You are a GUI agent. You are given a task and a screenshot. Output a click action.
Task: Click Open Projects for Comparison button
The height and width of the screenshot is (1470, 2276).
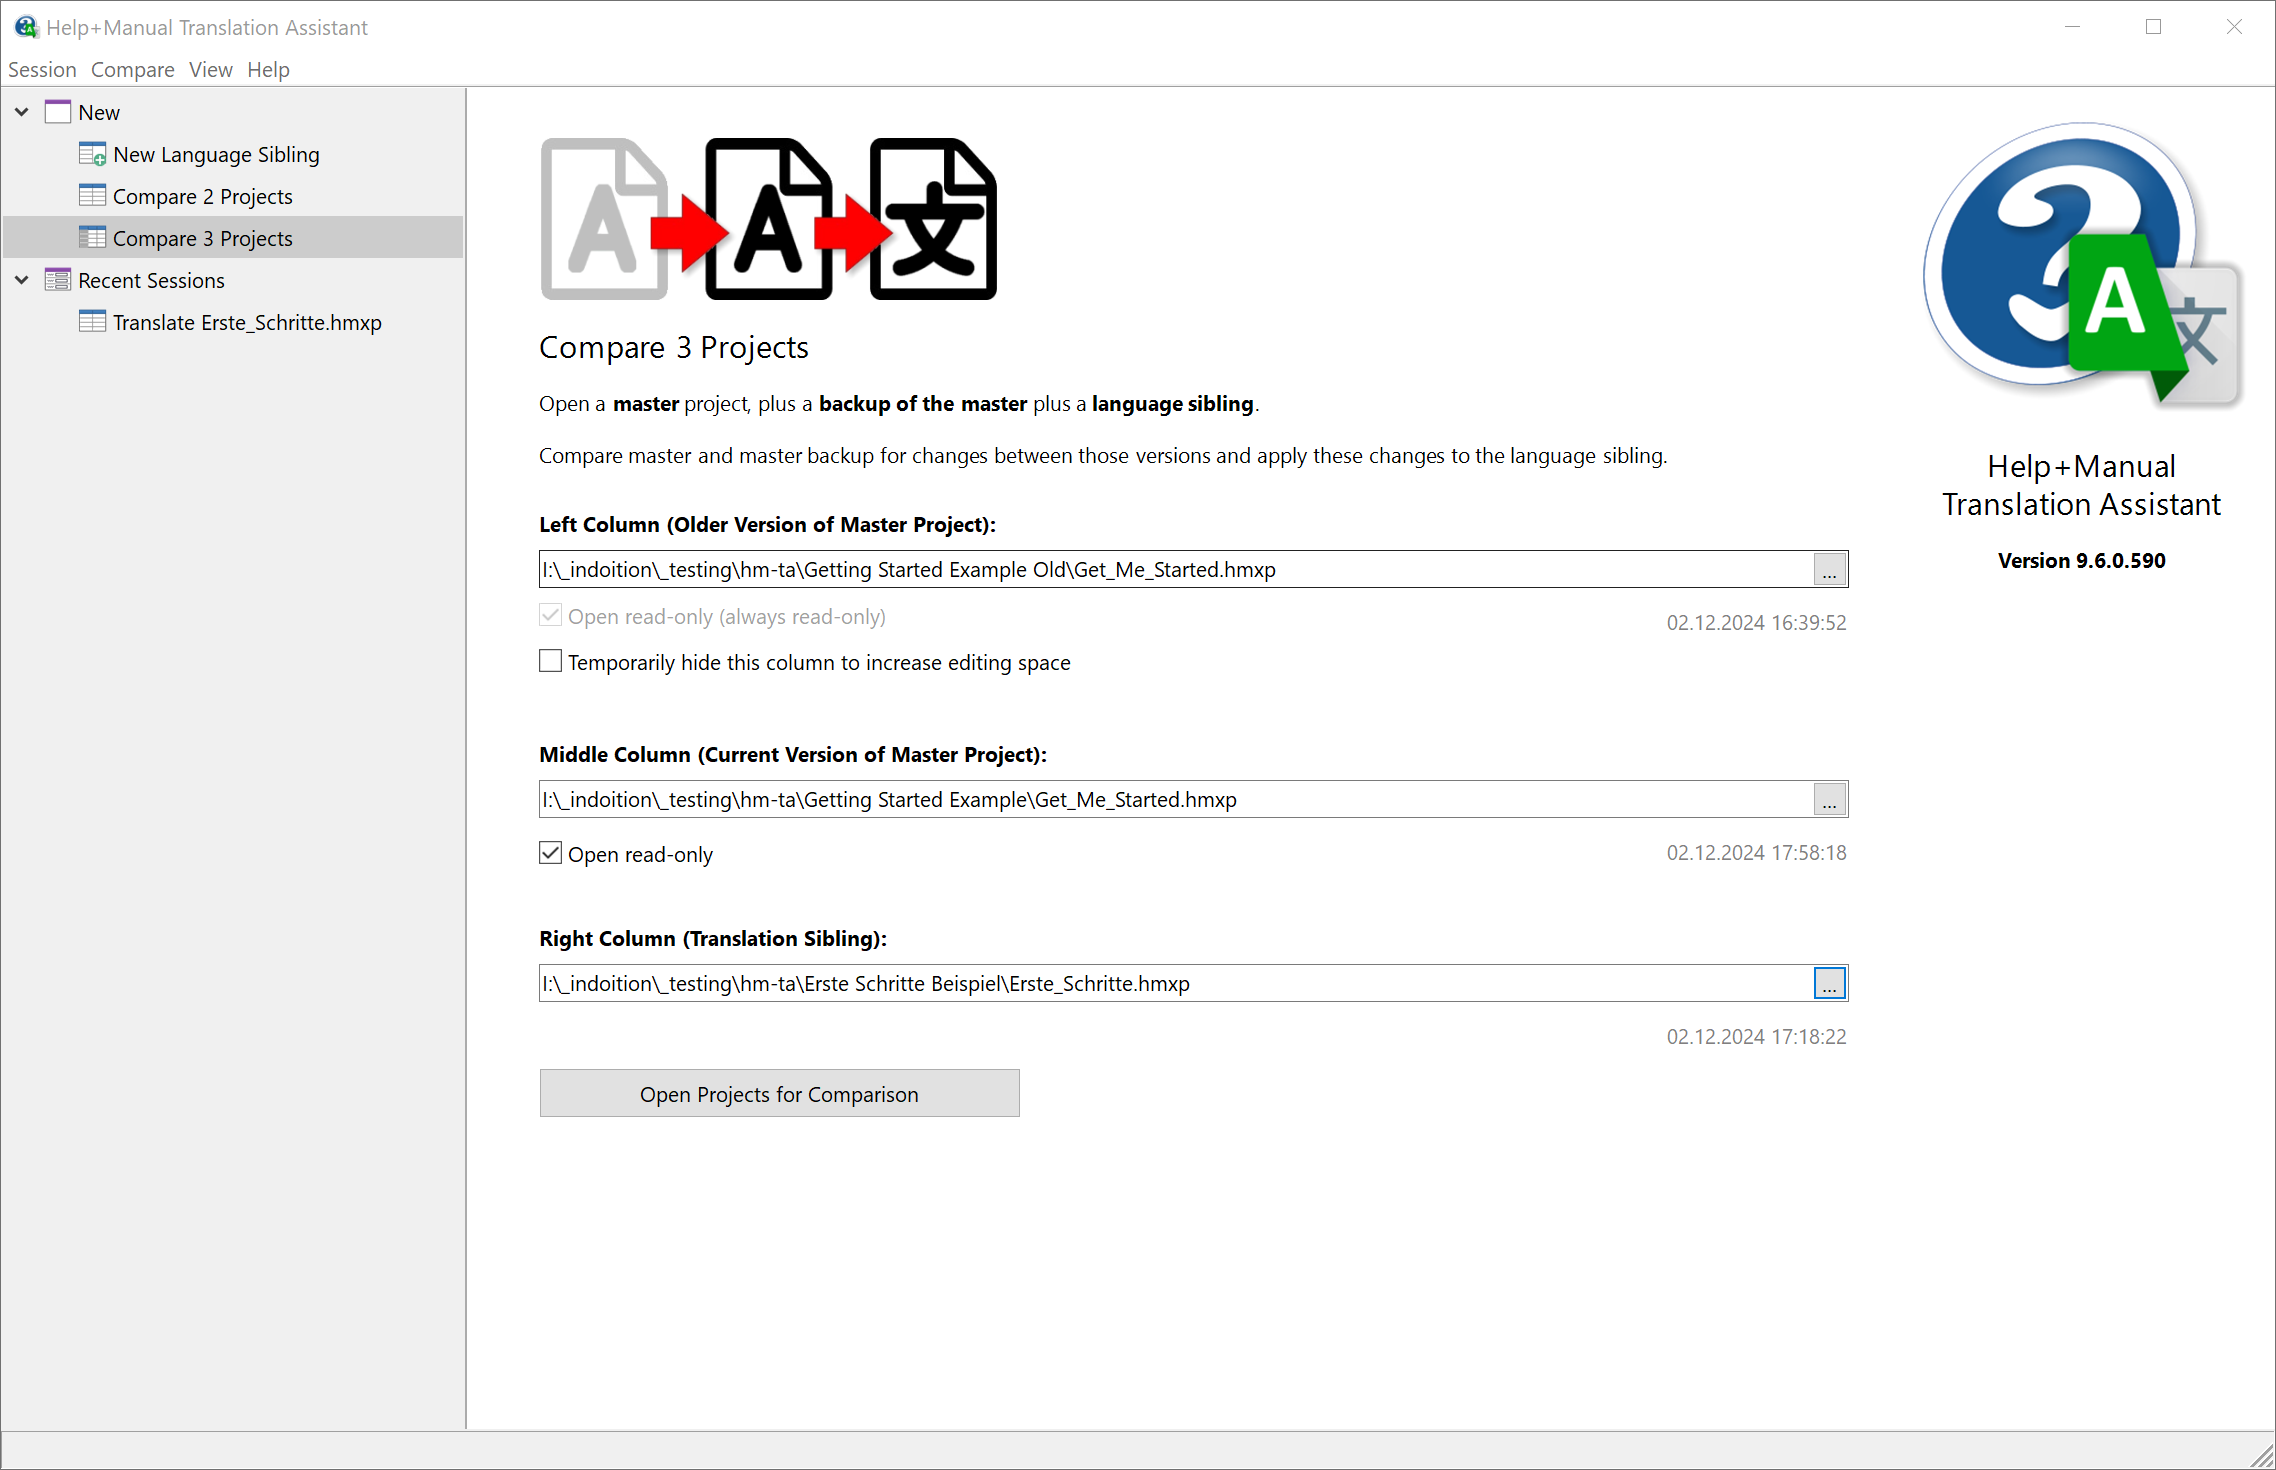pos(779,1094)
